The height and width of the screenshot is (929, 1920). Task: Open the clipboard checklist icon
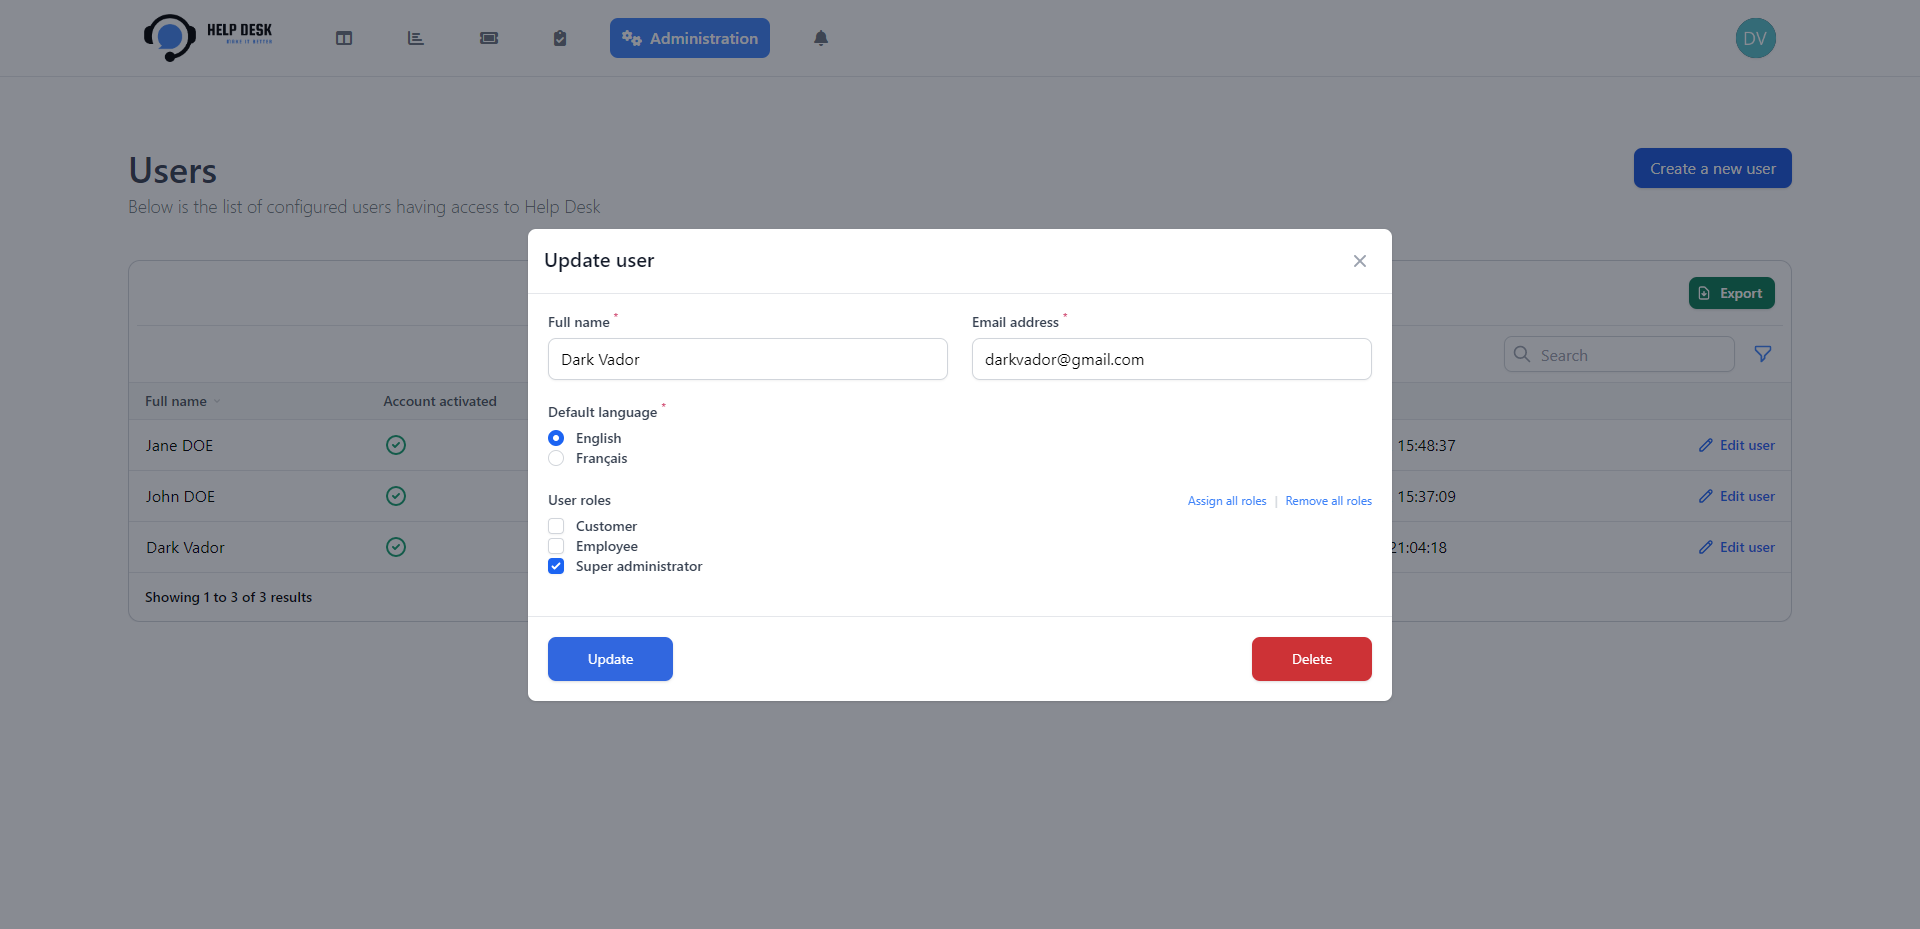click(x=560, y=38)
